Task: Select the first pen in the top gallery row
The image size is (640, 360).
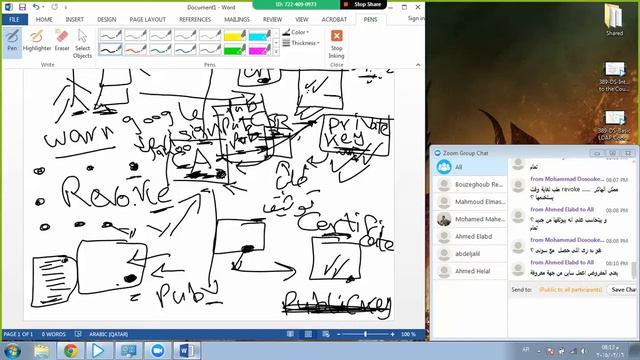Action: 111,35
